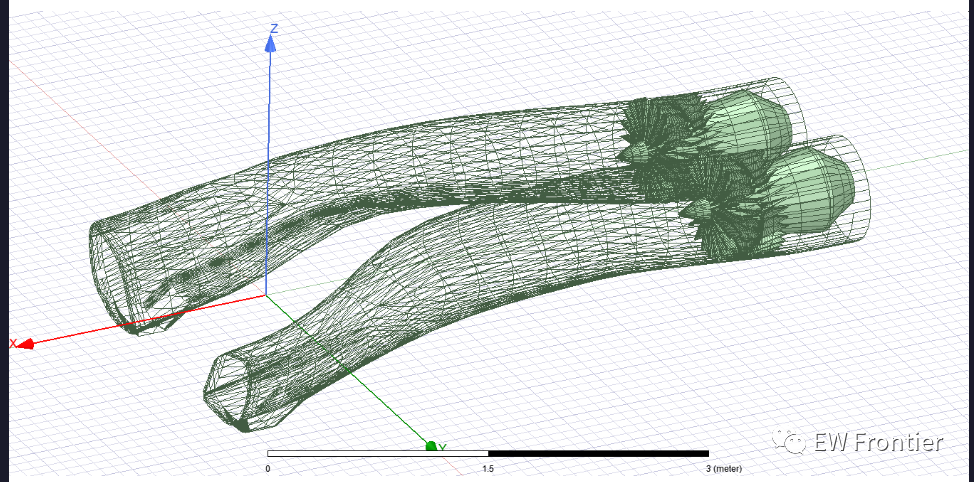The image size is (974, 482).
Task: Click the white half of scale bar
Action: [378, 453]
